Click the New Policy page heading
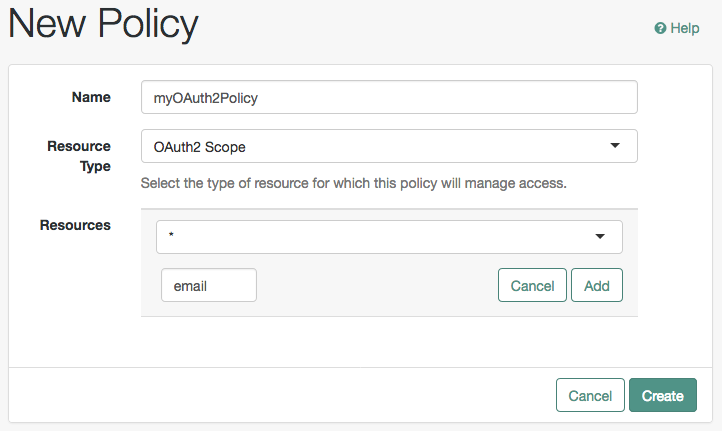This screenshot has height=431, width=722. tap(104, 24)
